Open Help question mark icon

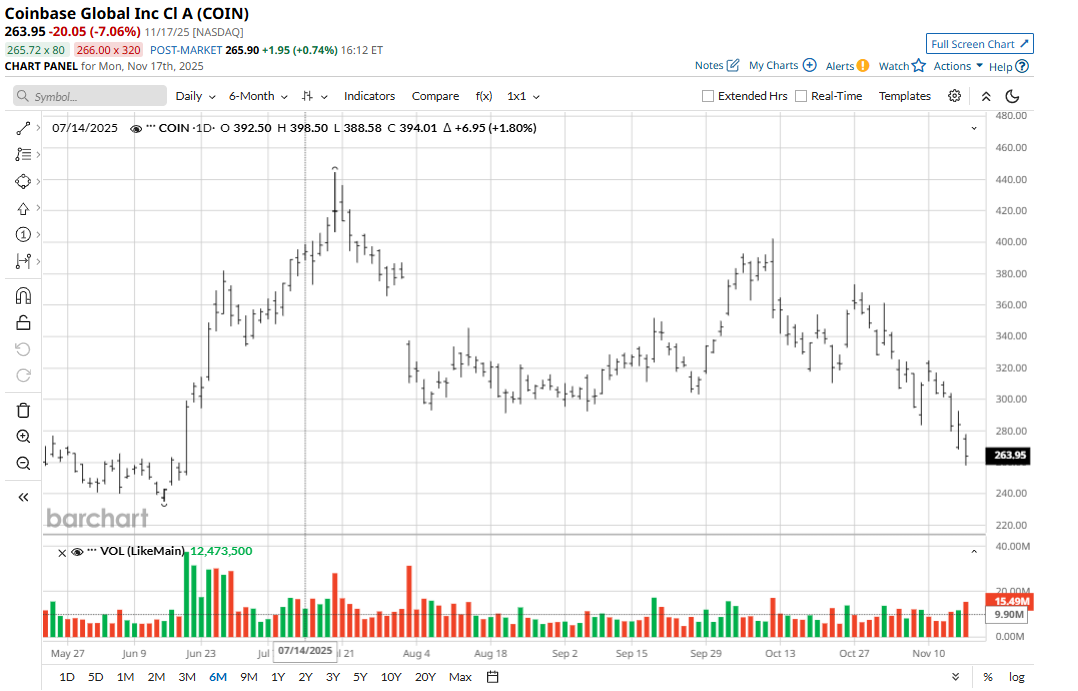(1022, 67)
